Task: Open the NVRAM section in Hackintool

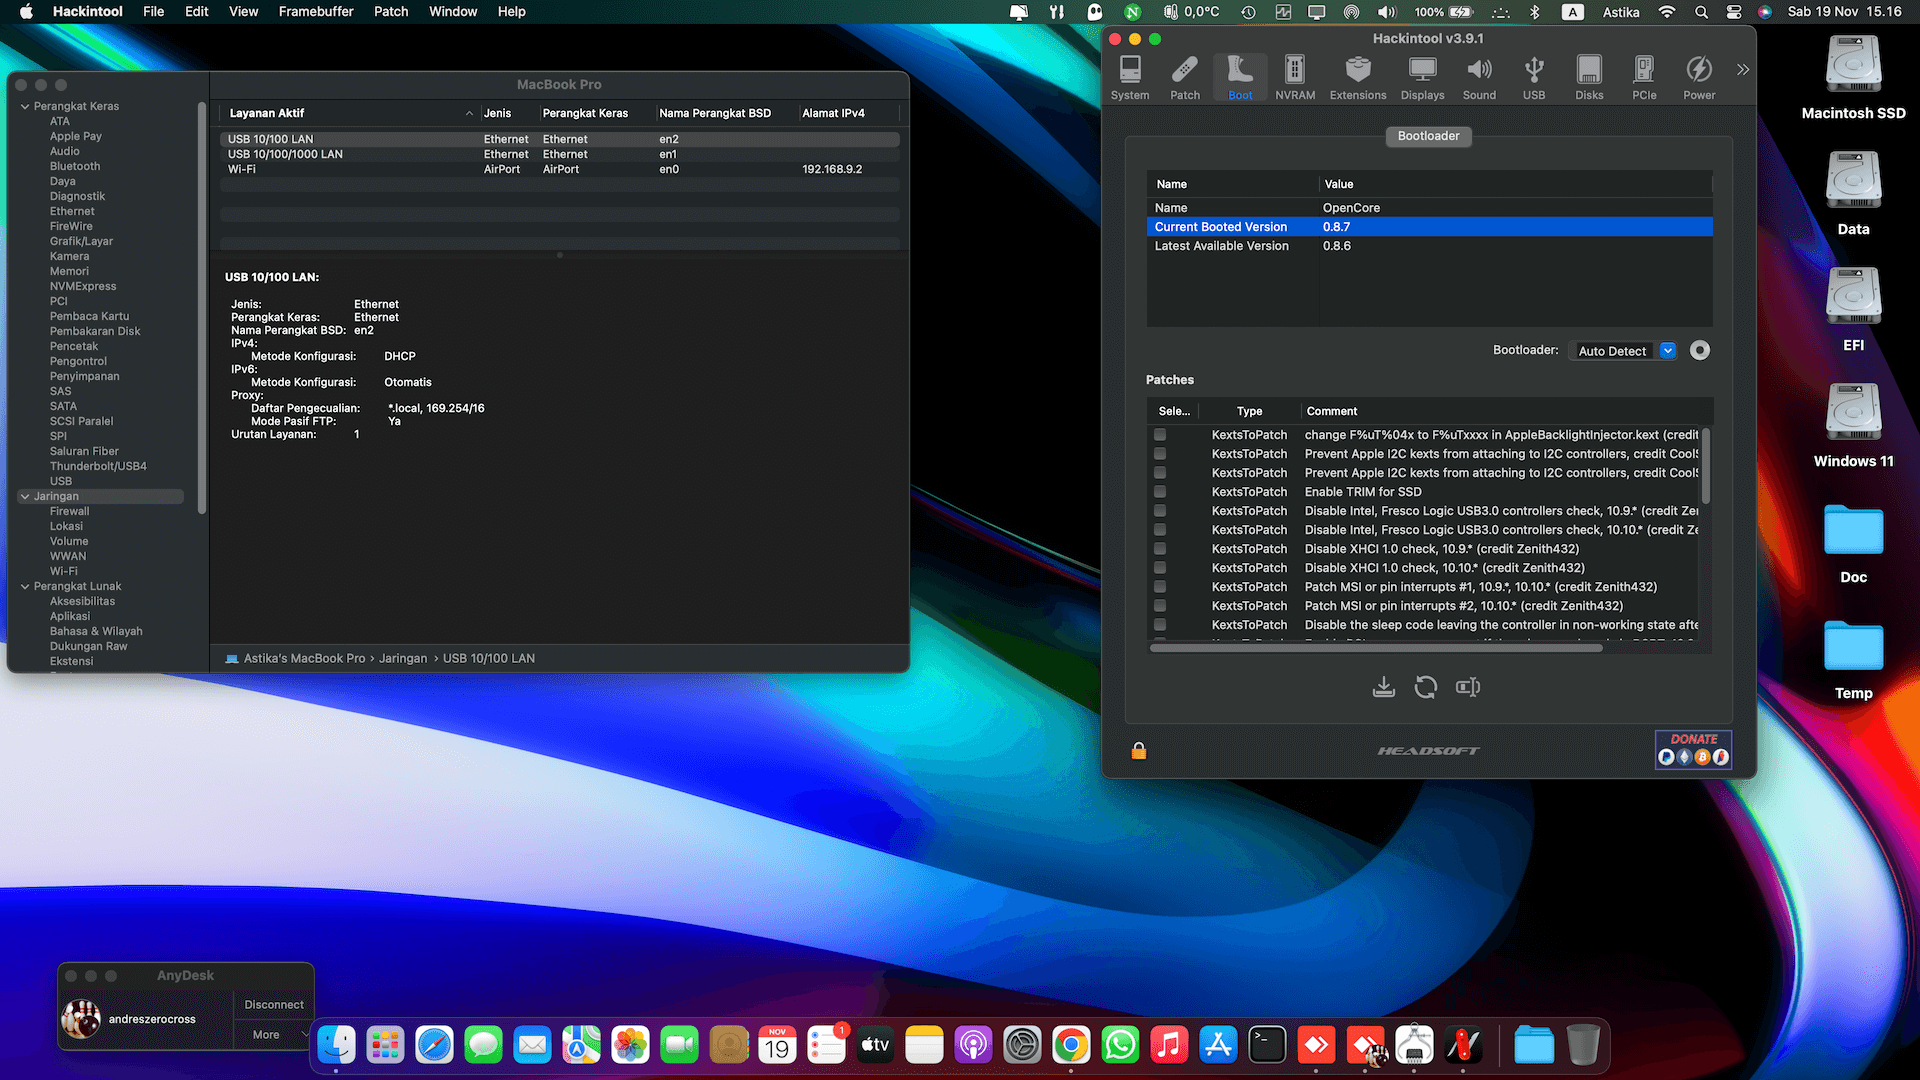Action: click(1295, 77)
